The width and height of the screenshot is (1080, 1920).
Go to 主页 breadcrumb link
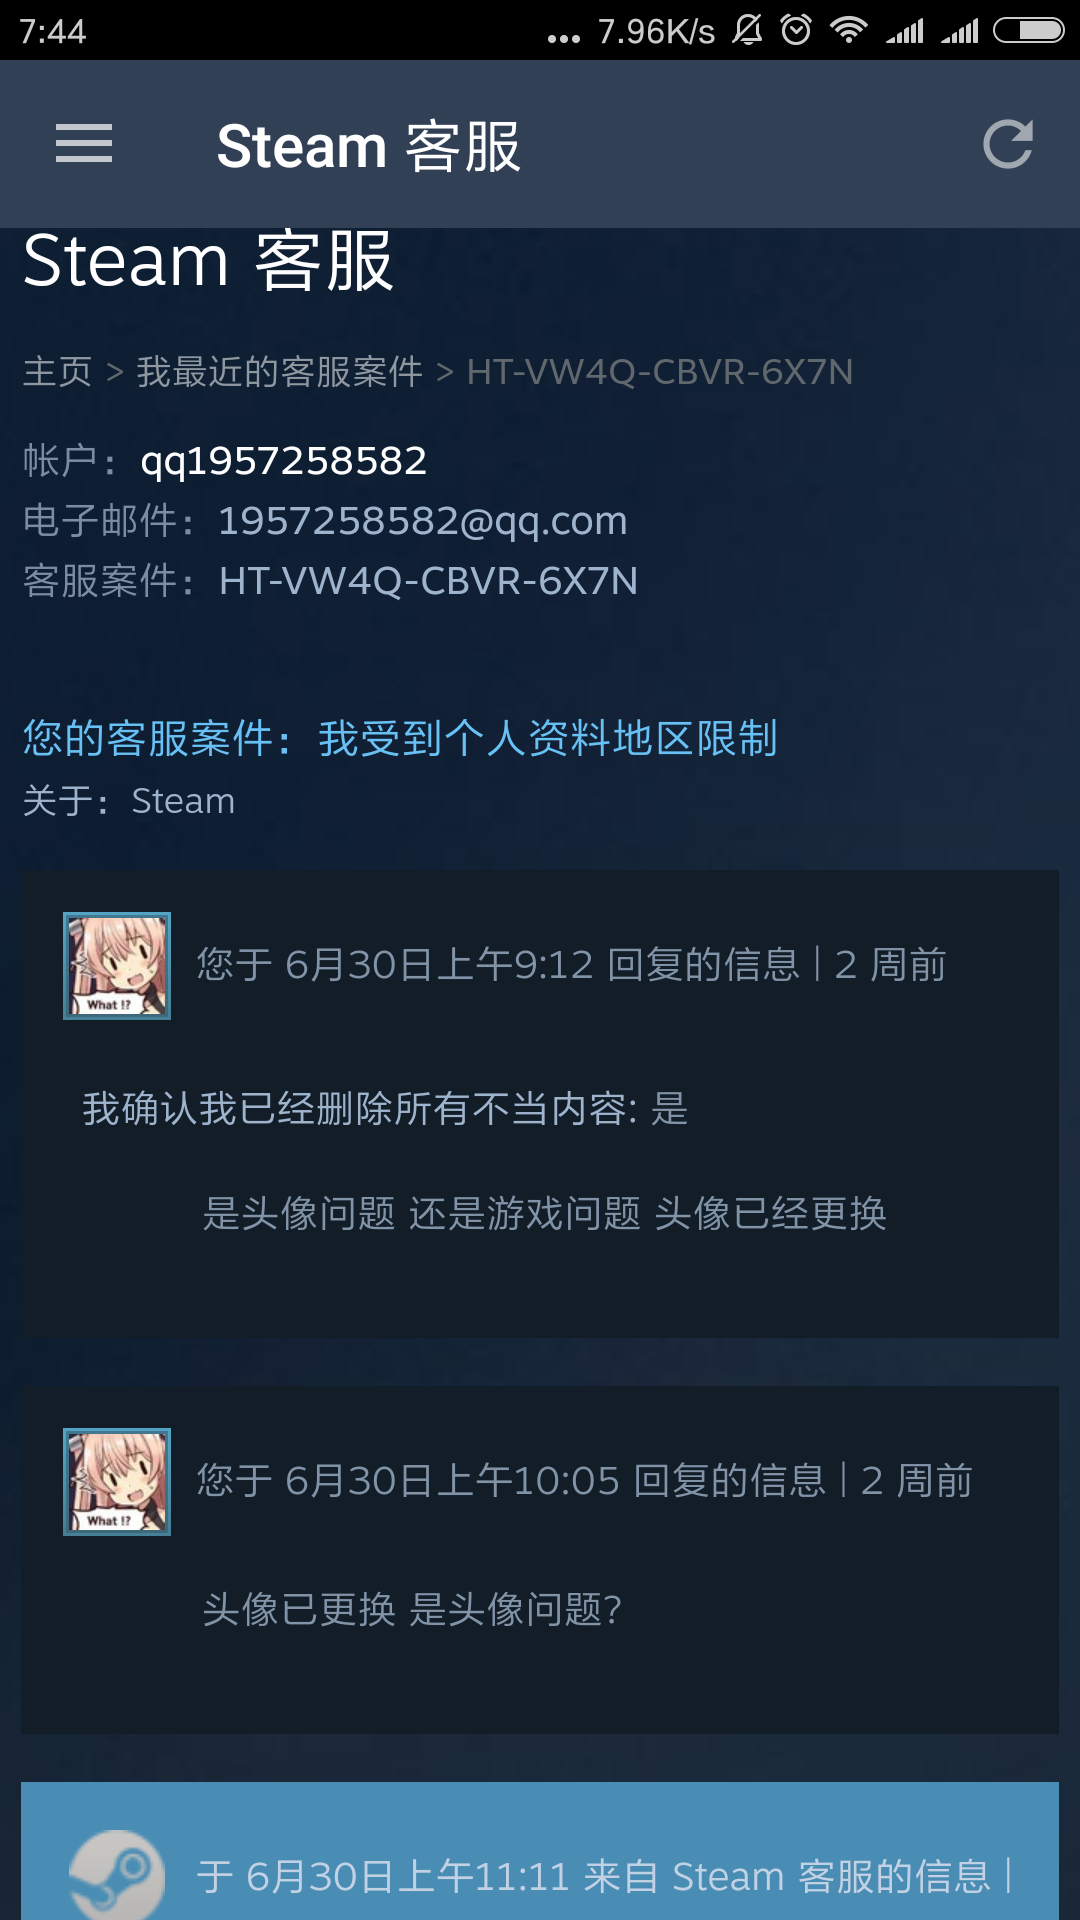pos(57,372)
